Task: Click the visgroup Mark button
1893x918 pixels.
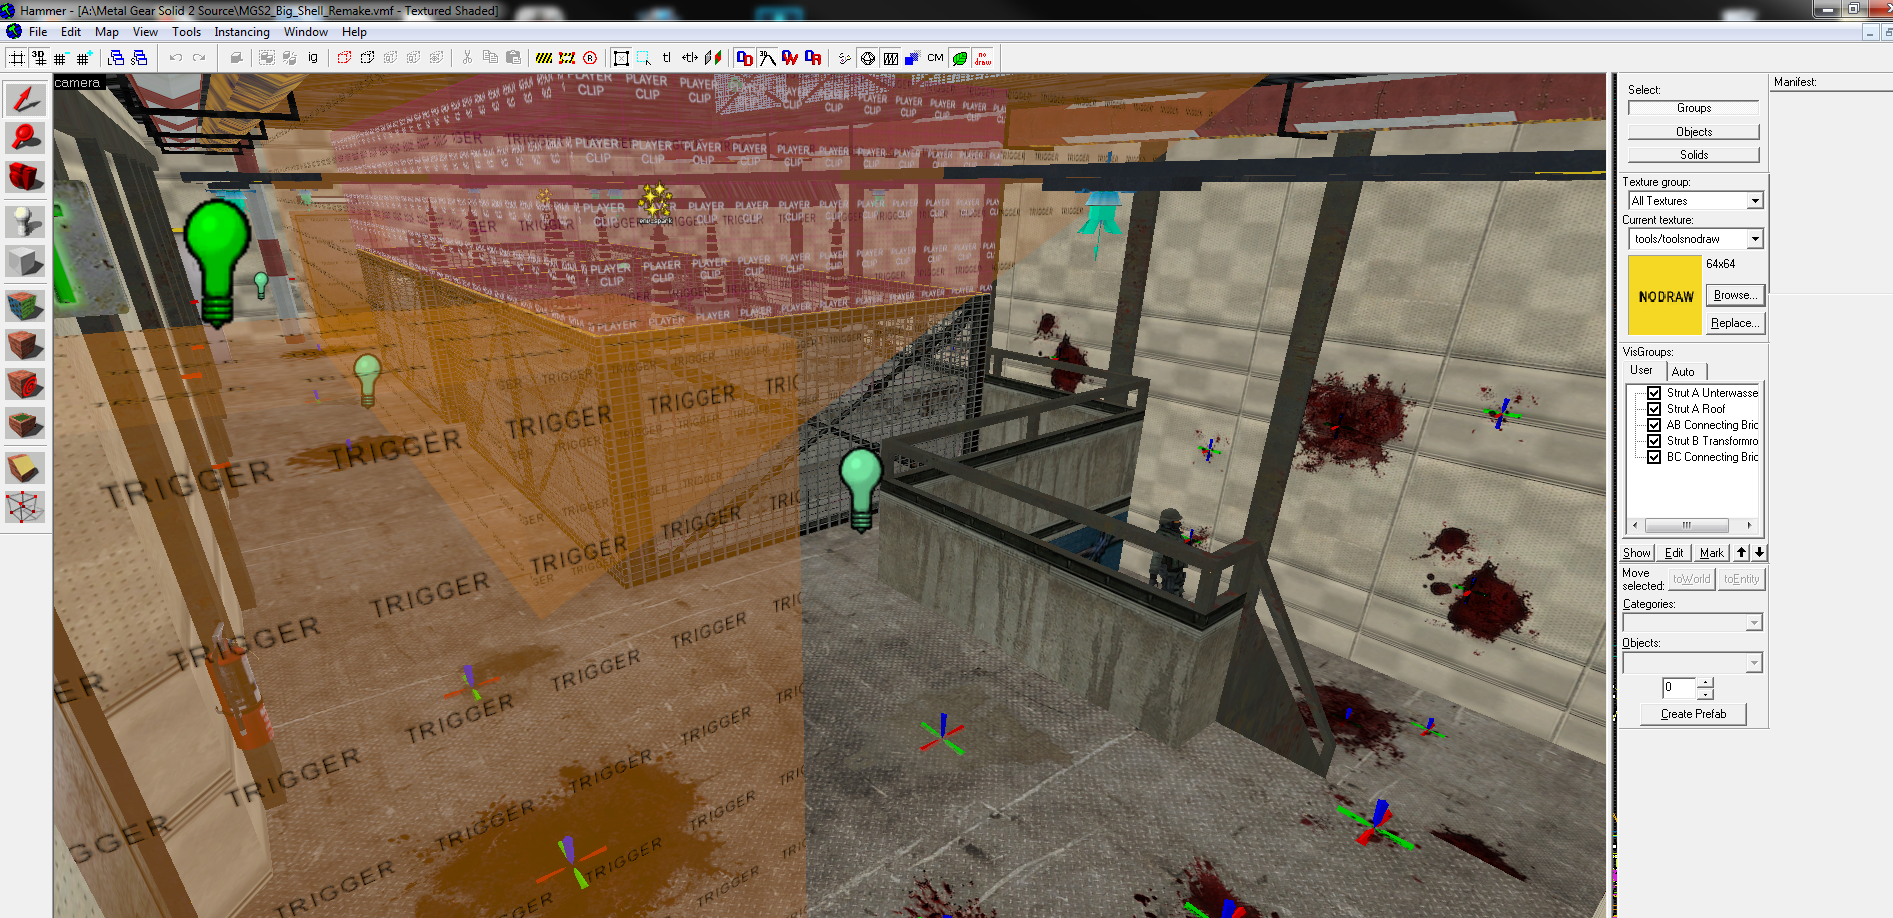Action: pos(1711,553)
